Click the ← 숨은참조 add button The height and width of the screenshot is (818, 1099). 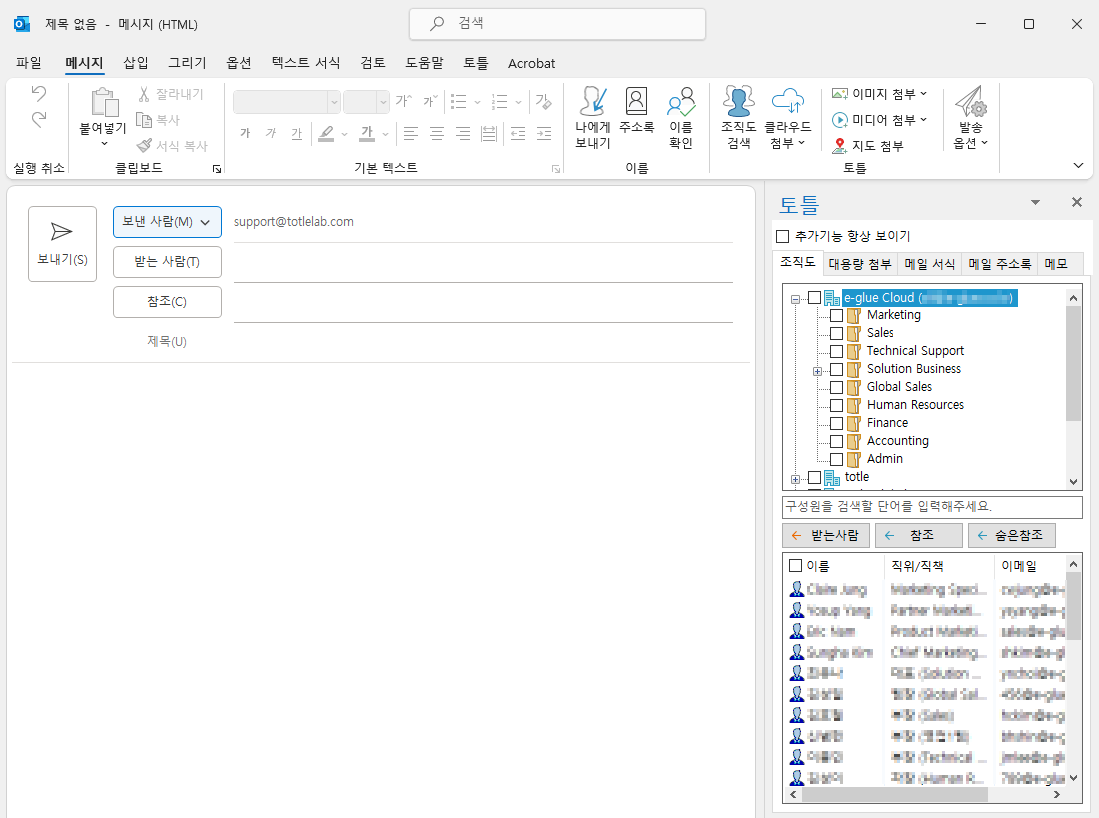click(1011, 536)
